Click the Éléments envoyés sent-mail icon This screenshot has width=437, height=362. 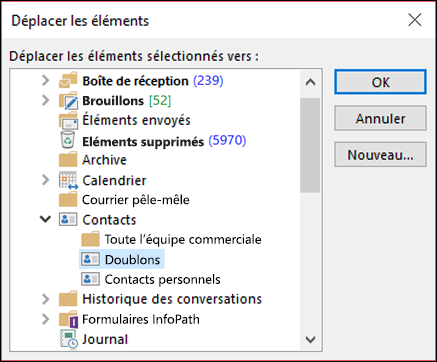68,120
